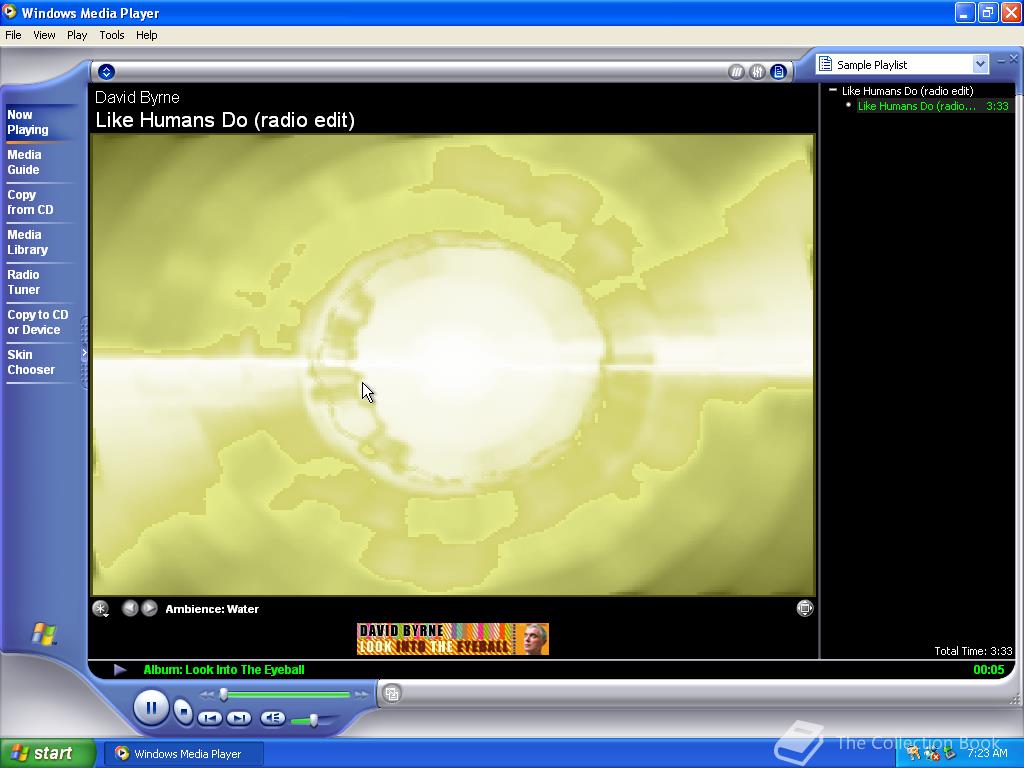This screenshot has width=1024, height=768.
Task: Show equalizer and settings in Now Playing
Action: (x=758, y=72)
